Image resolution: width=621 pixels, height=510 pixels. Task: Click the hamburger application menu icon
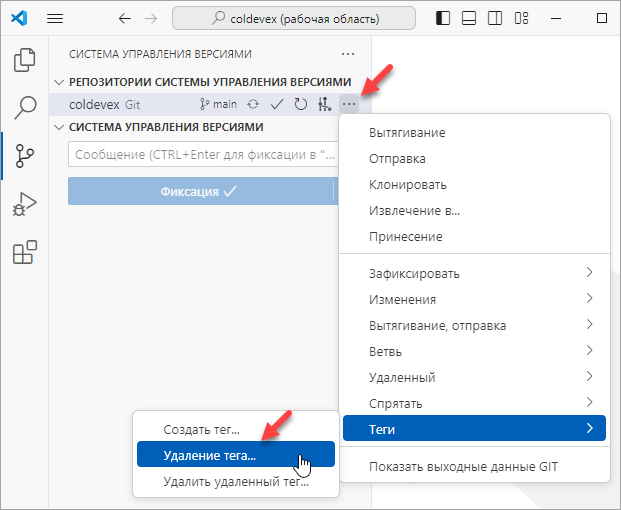click(x=55, y=19)
